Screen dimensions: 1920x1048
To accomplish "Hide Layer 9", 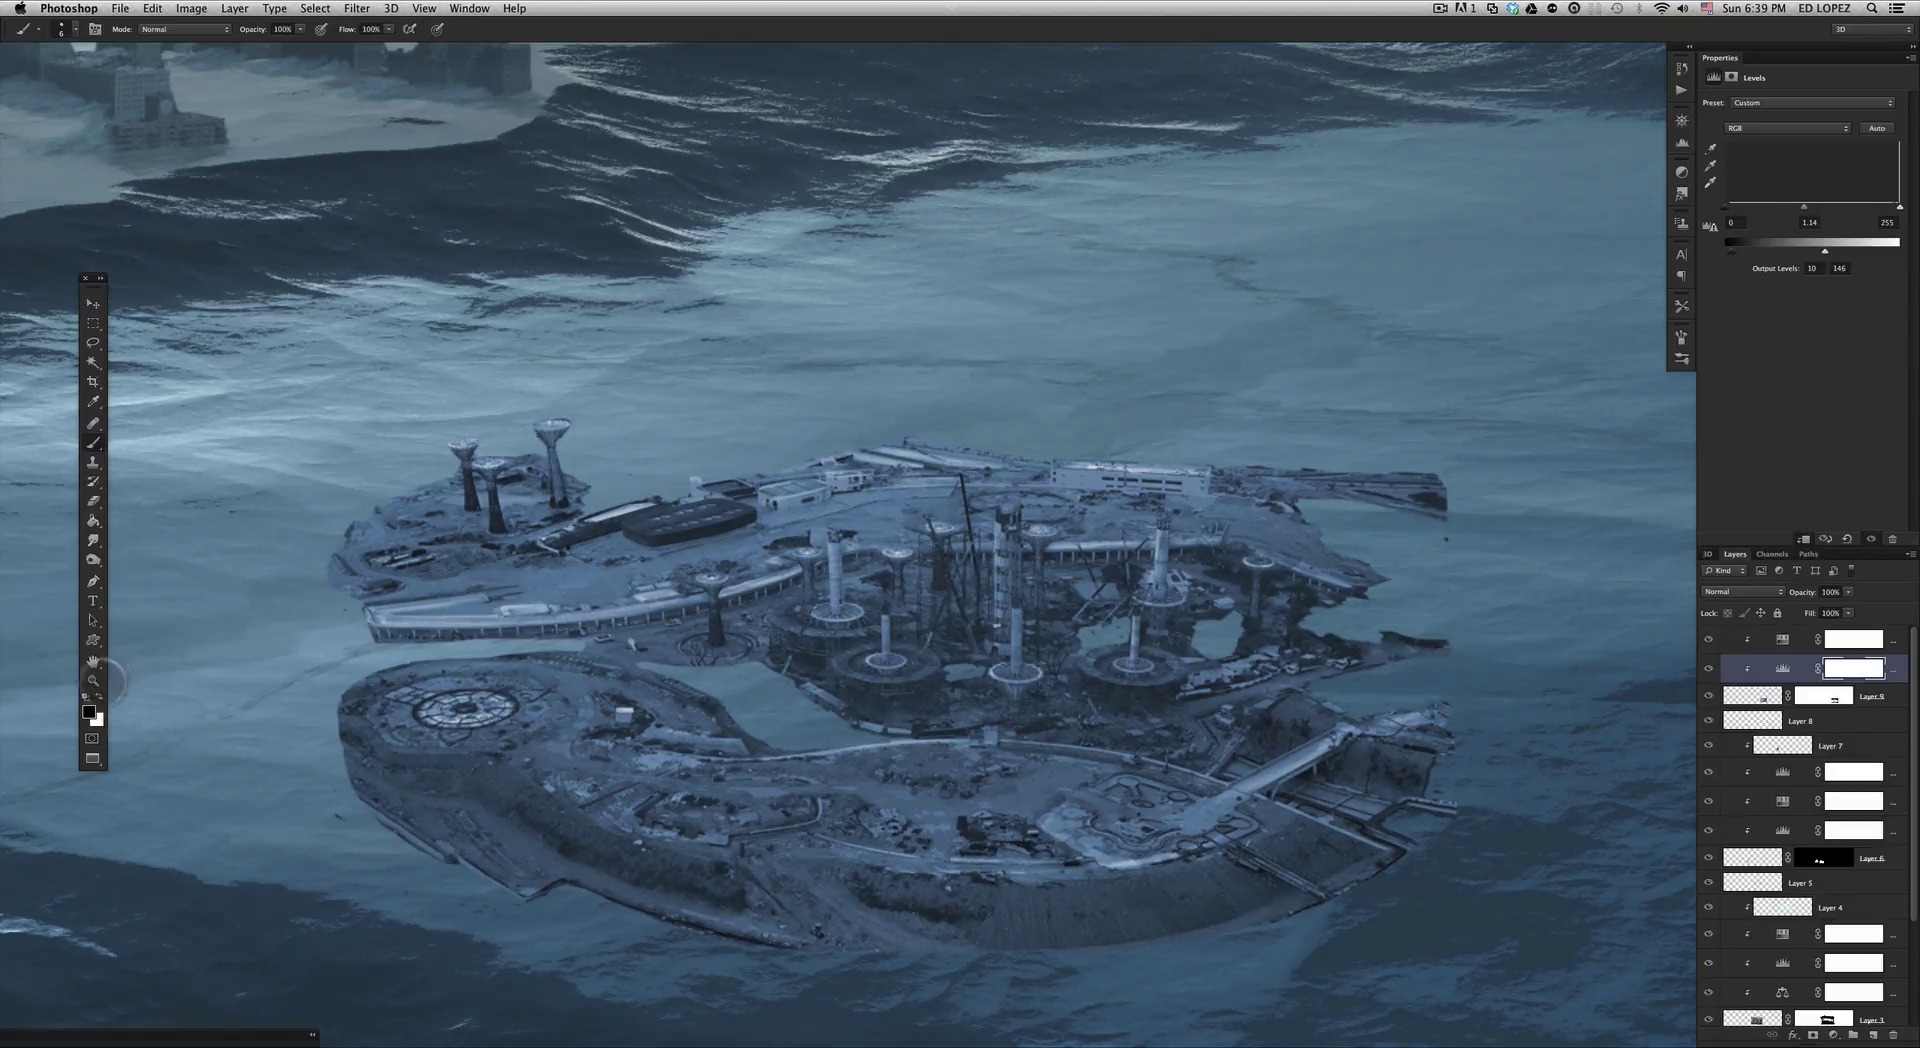I will tap(1708, 696).
